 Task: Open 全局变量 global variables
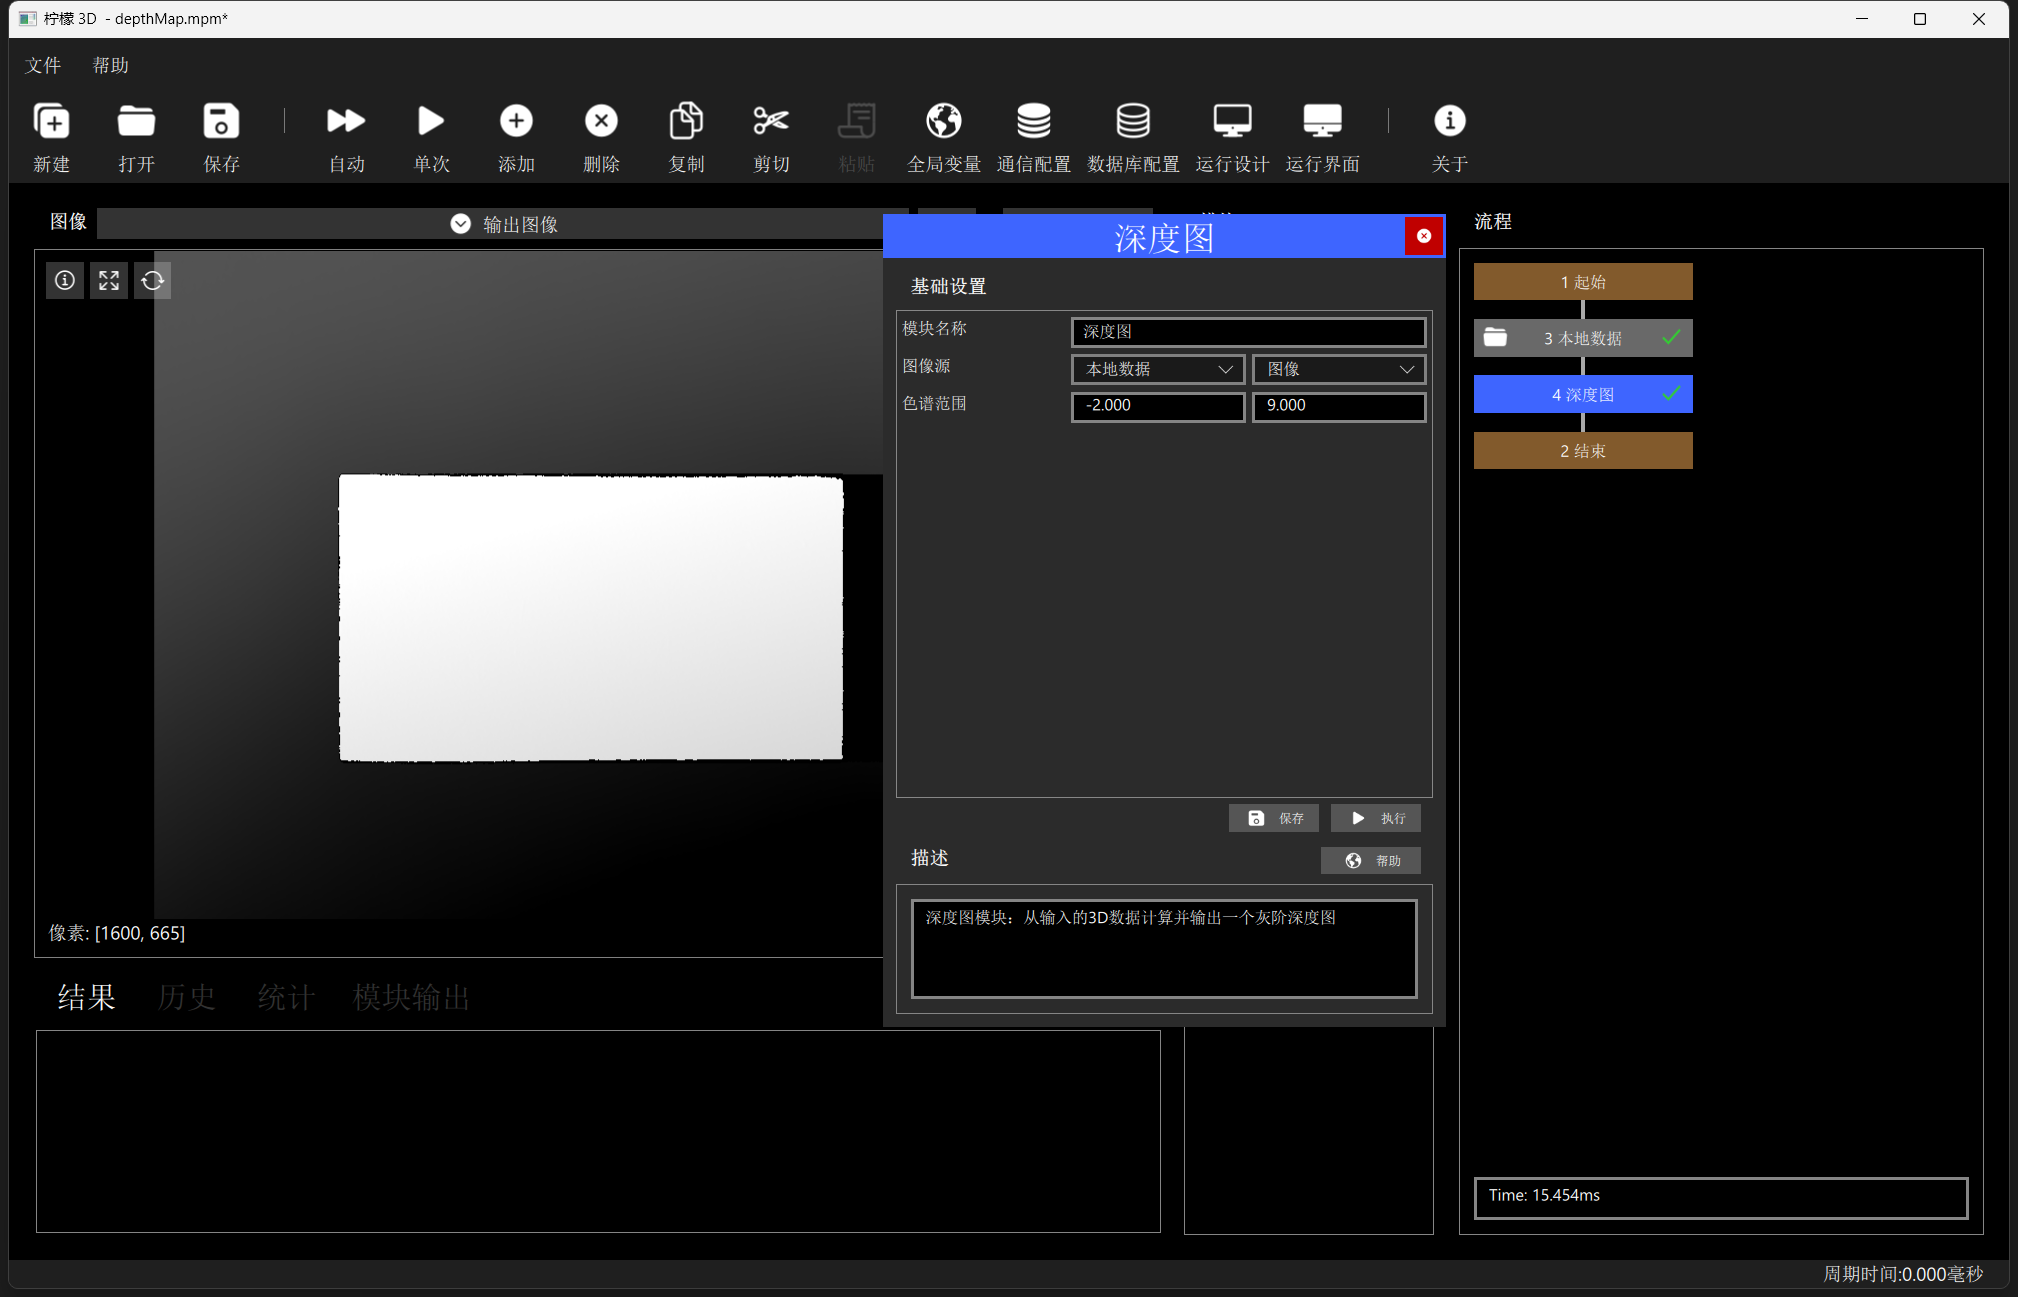pos(943,121)
